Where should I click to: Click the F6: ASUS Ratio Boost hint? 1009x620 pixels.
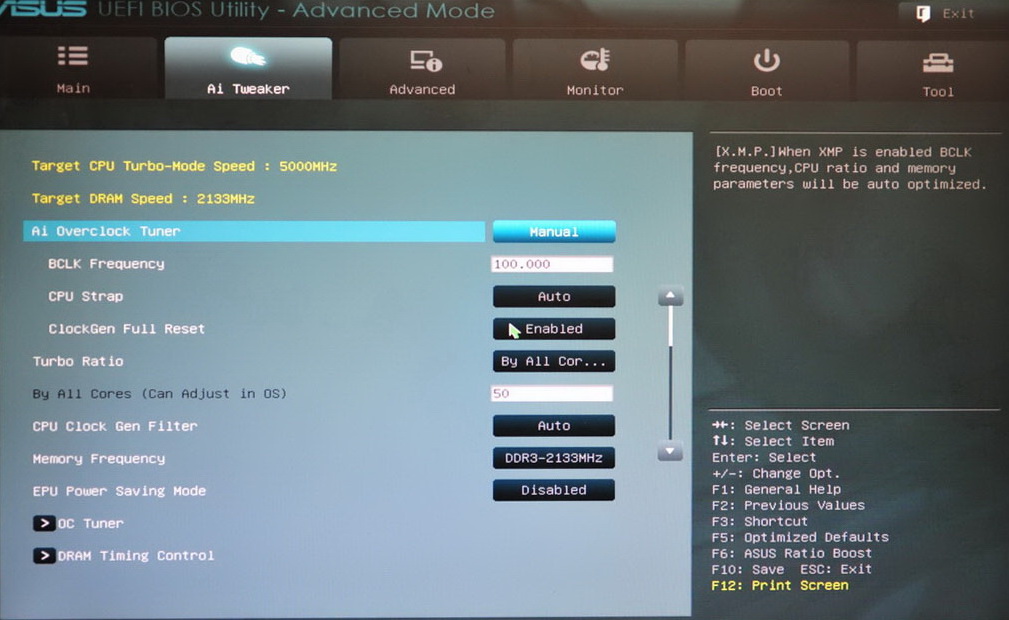tap(791, 553)
